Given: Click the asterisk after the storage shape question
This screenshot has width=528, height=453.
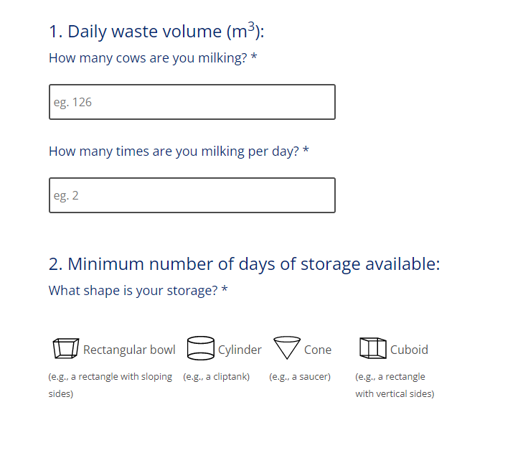Looking at the screenshot, I should tap(225, 289).
